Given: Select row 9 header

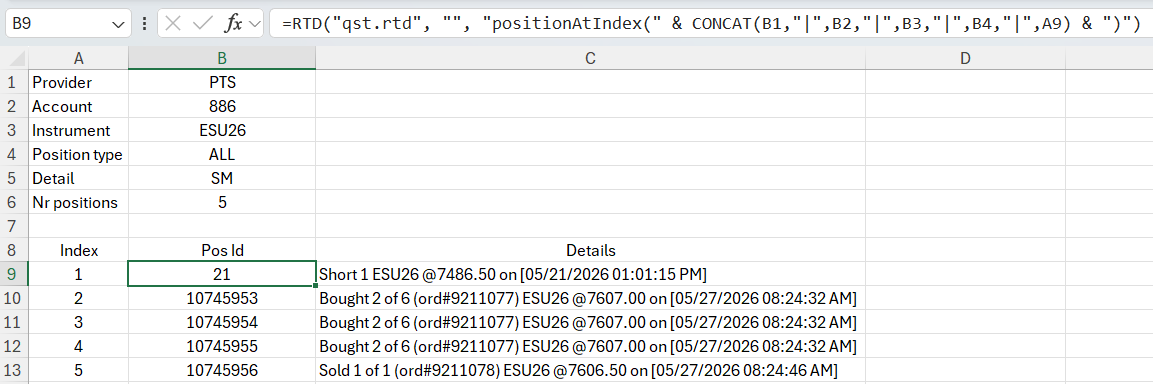Looking at the screenshot, I should pos(14,274).
